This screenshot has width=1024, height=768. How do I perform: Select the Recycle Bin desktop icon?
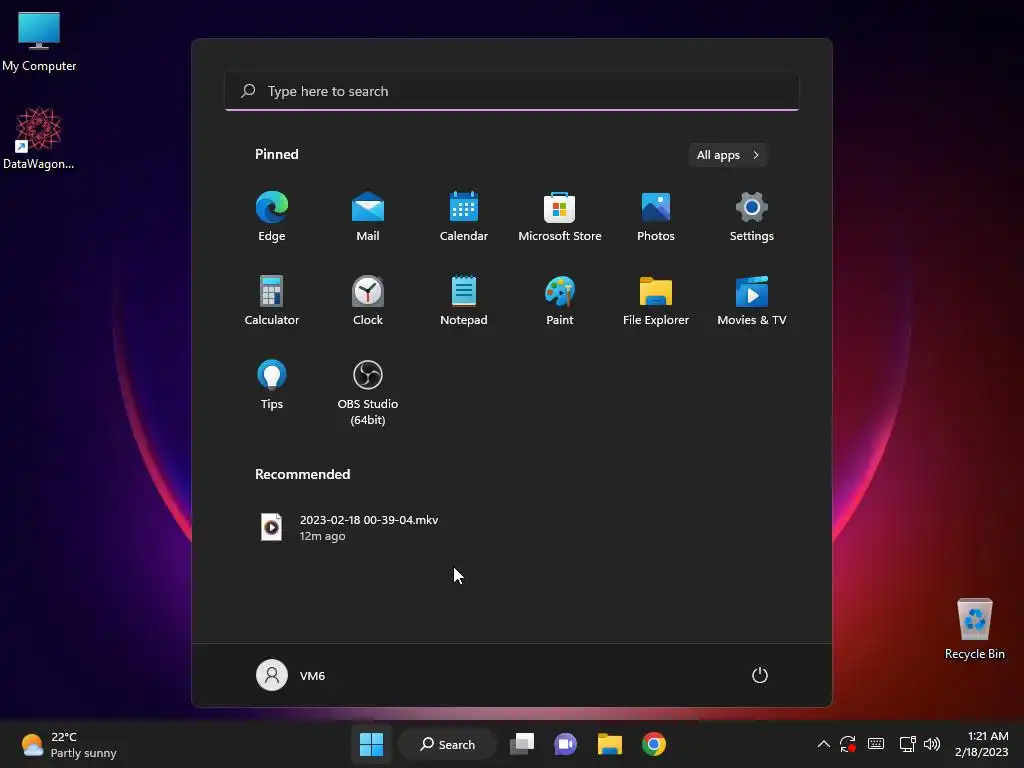974,630
